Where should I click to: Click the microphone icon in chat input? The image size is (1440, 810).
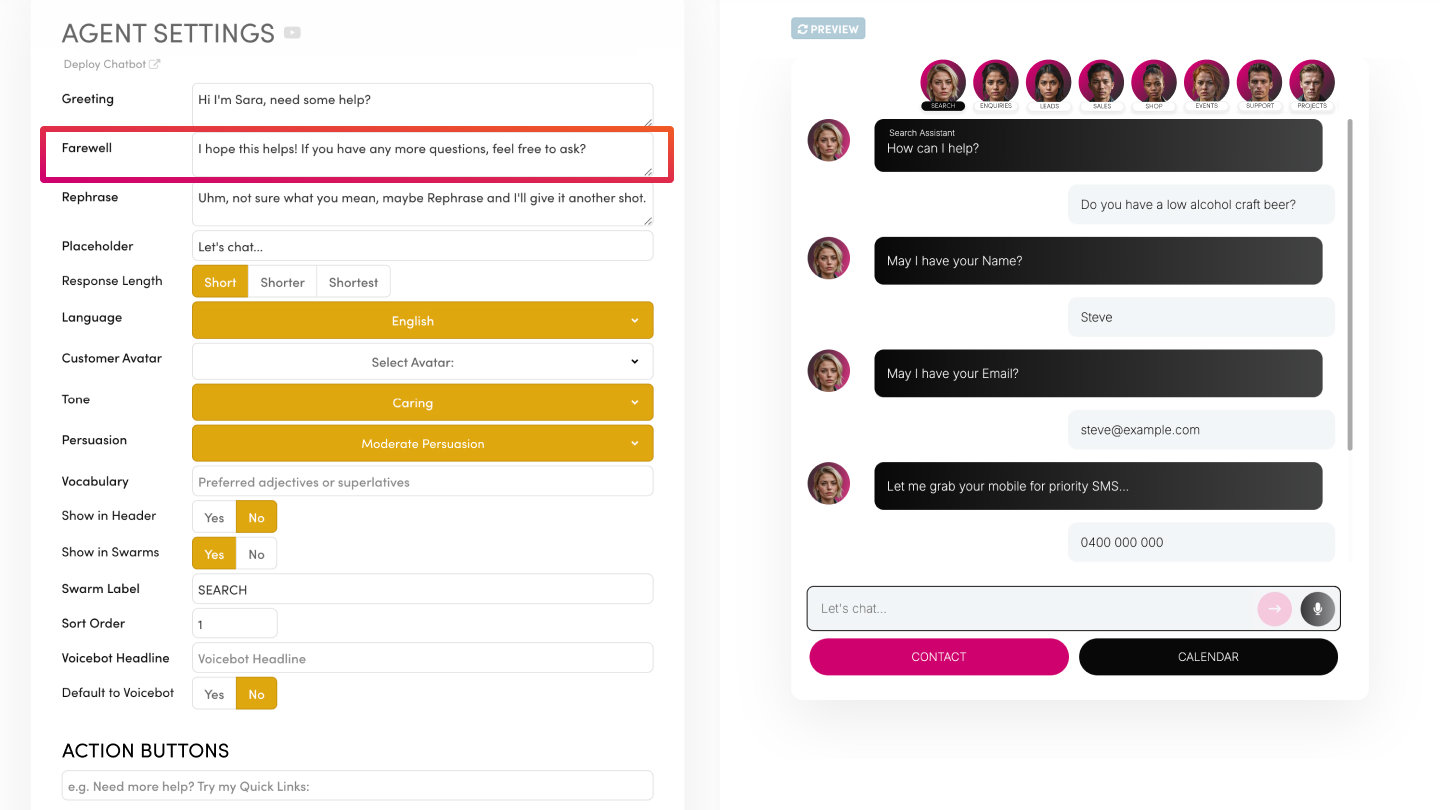1317,608
